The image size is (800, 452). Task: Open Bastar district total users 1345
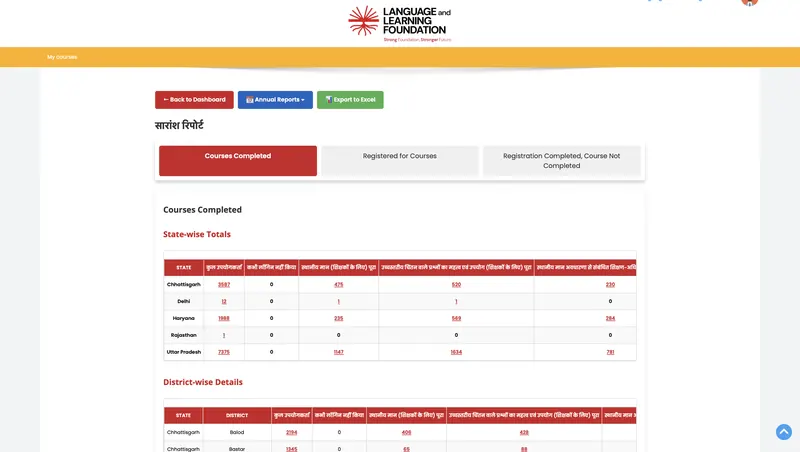tap(291, 449)
